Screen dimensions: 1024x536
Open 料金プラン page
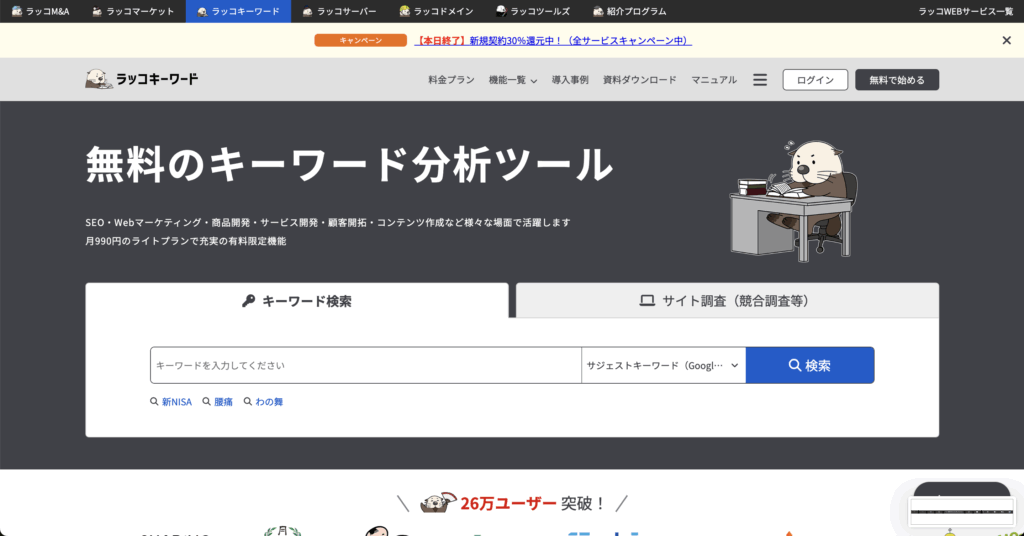click(x=451, y=80)
